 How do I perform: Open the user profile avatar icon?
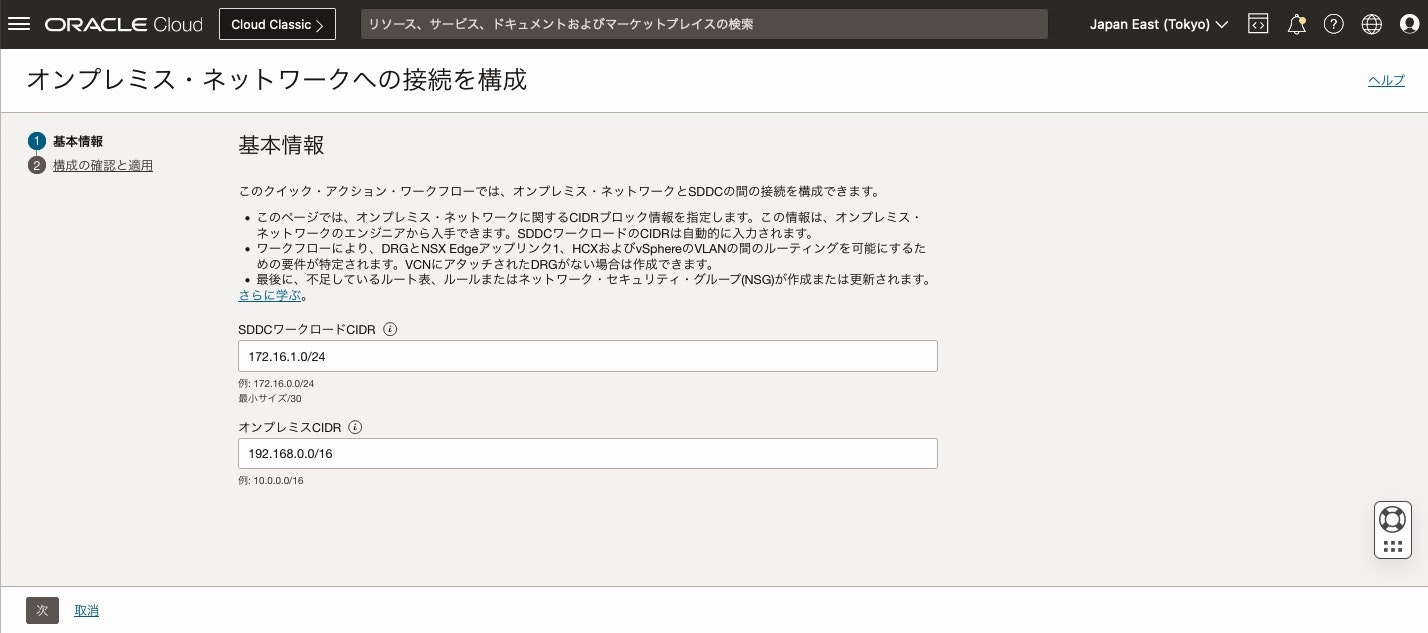click(x=1409, y=24)
